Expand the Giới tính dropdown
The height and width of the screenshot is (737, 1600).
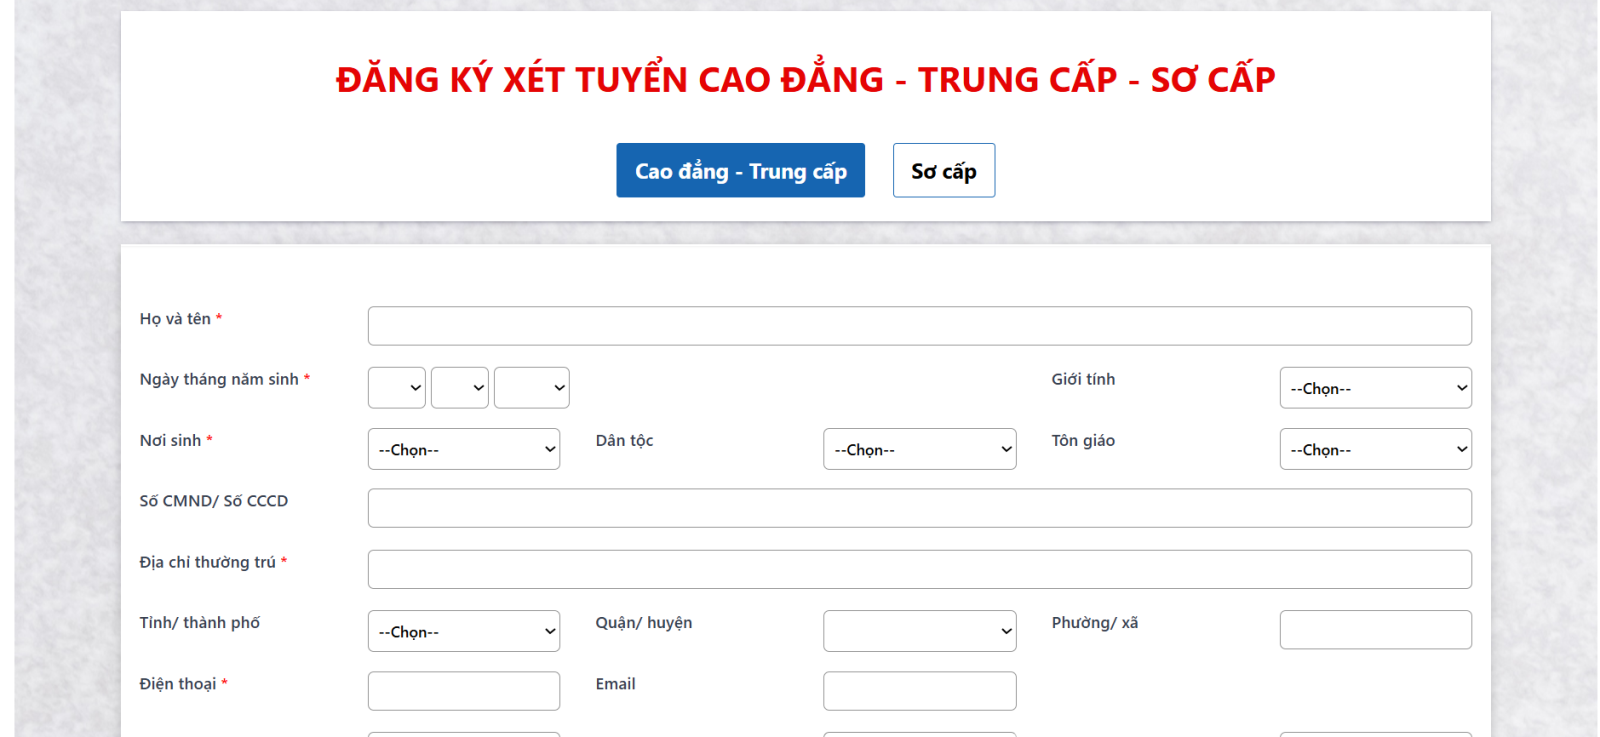click(x=1375, y=388)
